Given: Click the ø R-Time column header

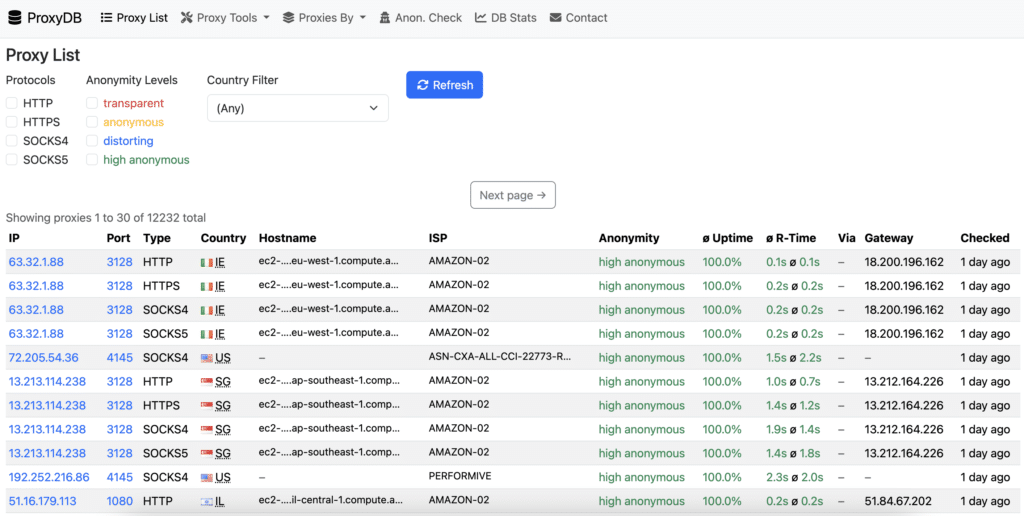Looking at the screenshot, I should tap(791, 238).
